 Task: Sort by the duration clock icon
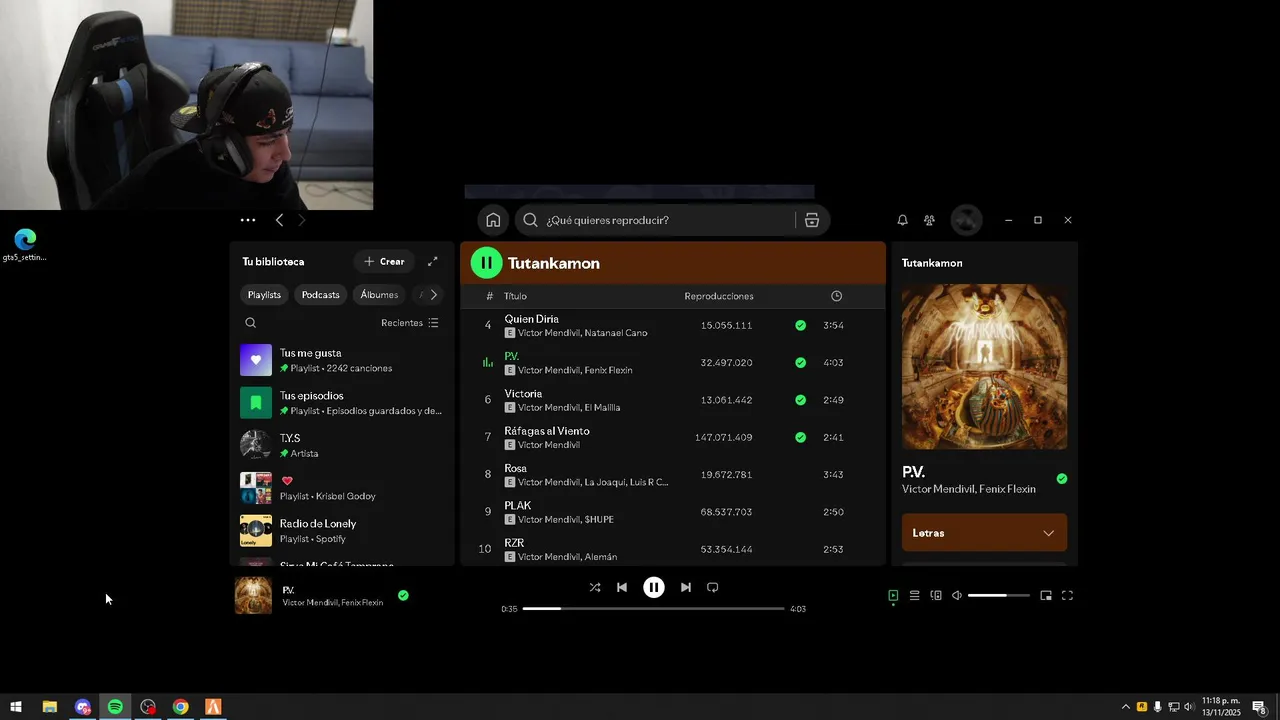(x=836, y=296)
